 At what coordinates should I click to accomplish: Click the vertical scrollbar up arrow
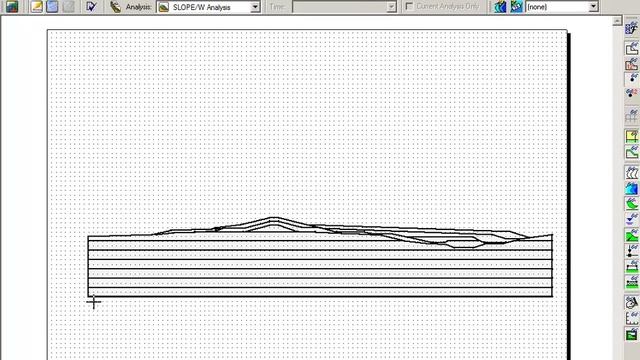point(617,21)
